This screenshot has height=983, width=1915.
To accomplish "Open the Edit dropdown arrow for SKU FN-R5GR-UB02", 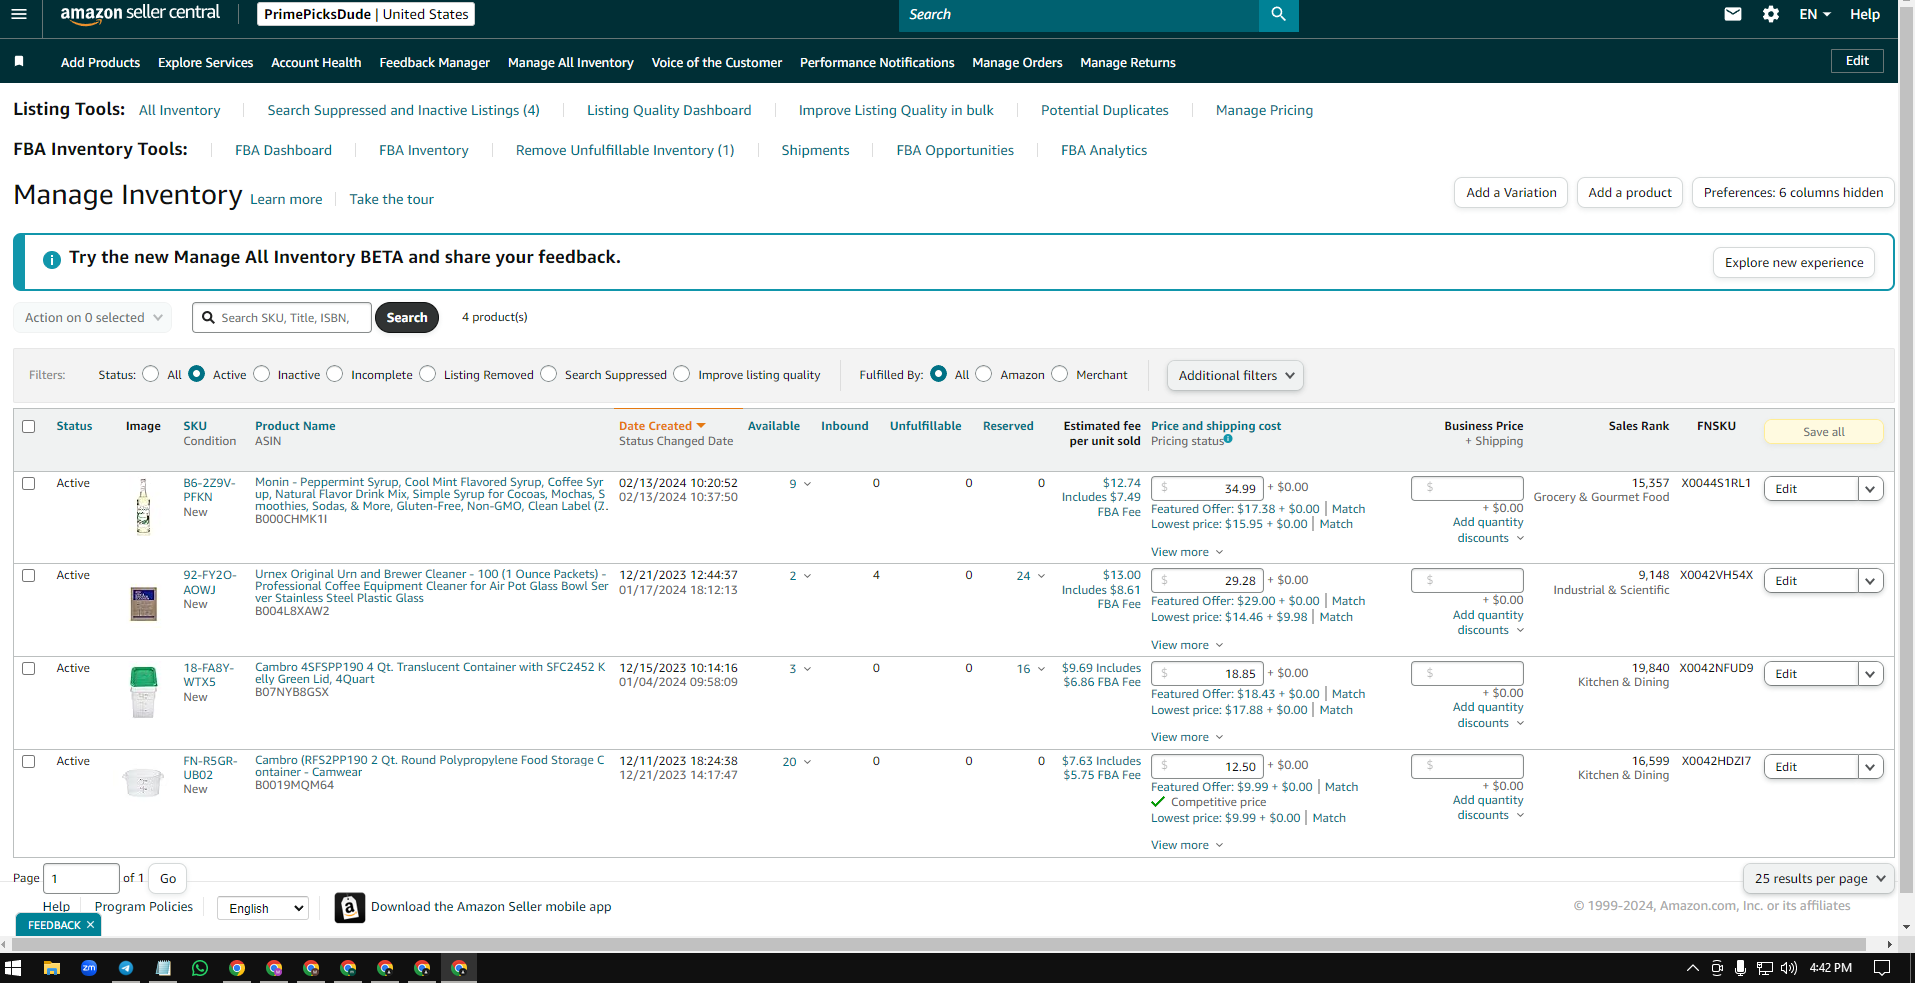I will [x=1870, y=767].
